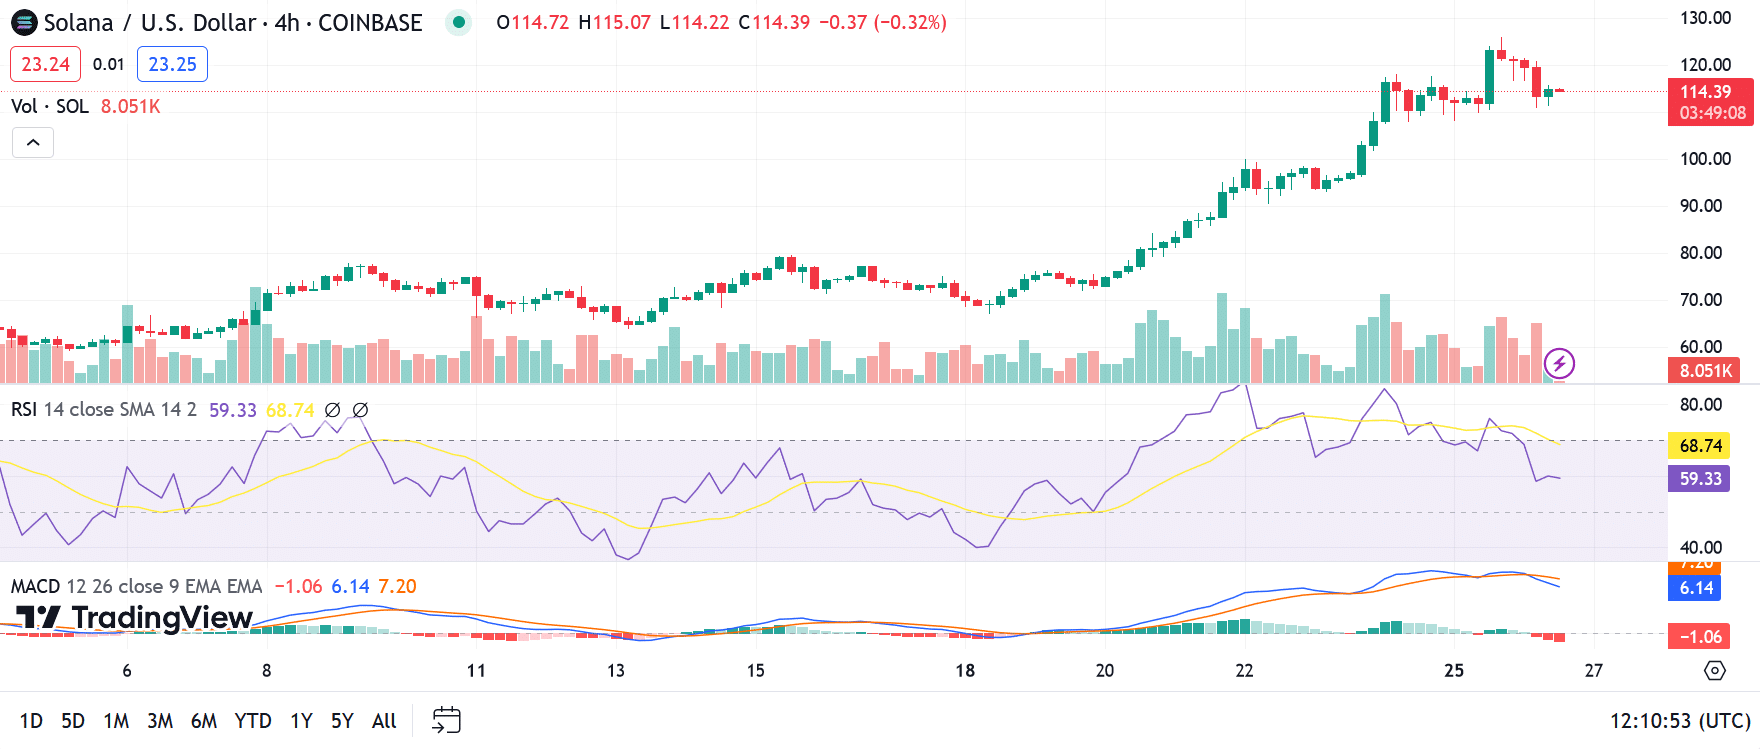The height and width of the screenshot is (749, 1760).
Task: Open chart settings hexagon icon
Action: 1714,670
